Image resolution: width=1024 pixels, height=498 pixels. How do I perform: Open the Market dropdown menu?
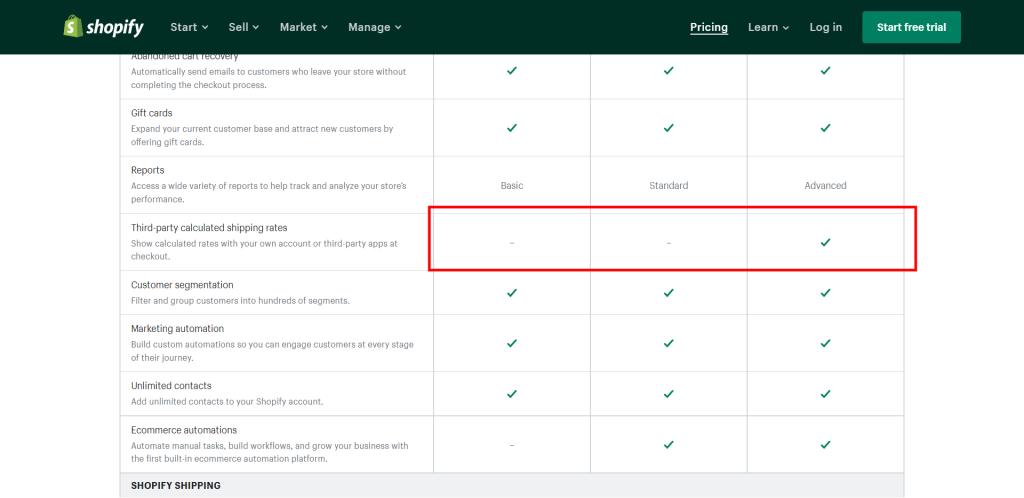pyautogui.click(x=304, y=27)
